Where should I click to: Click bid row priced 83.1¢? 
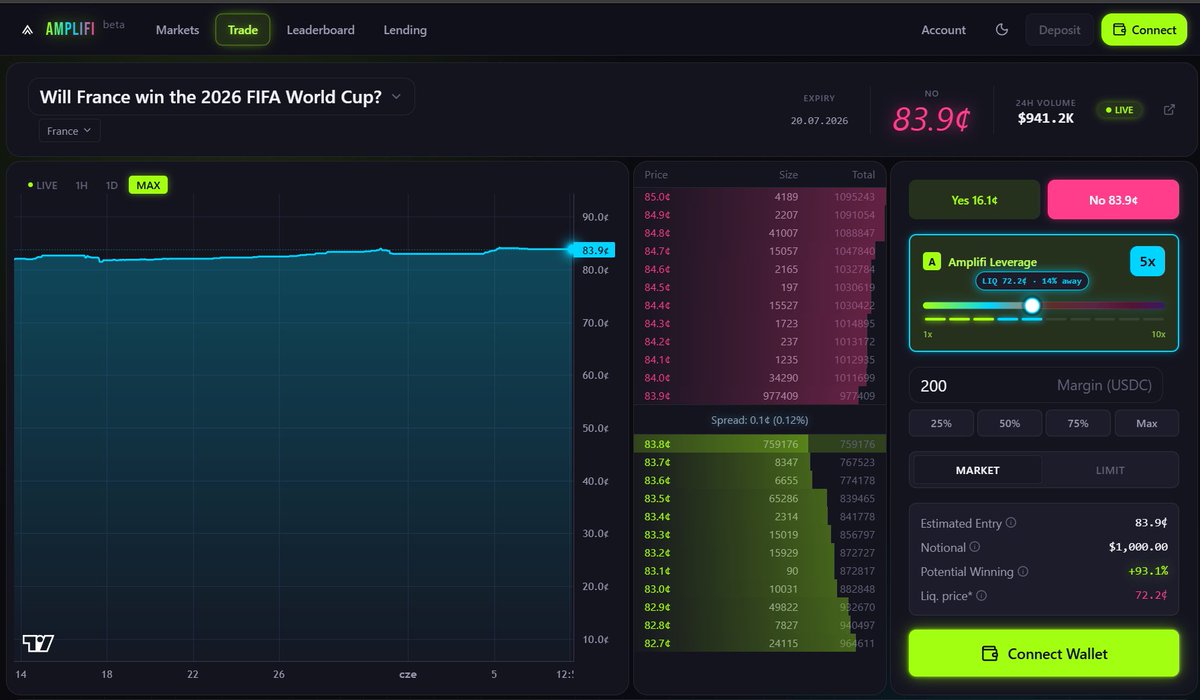pos(759,570)
